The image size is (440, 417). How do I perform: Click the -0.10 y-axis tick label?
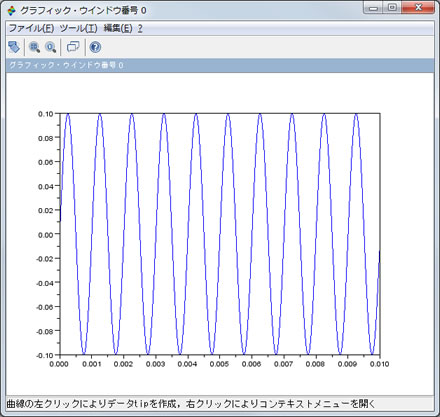[x=45, y=355]
